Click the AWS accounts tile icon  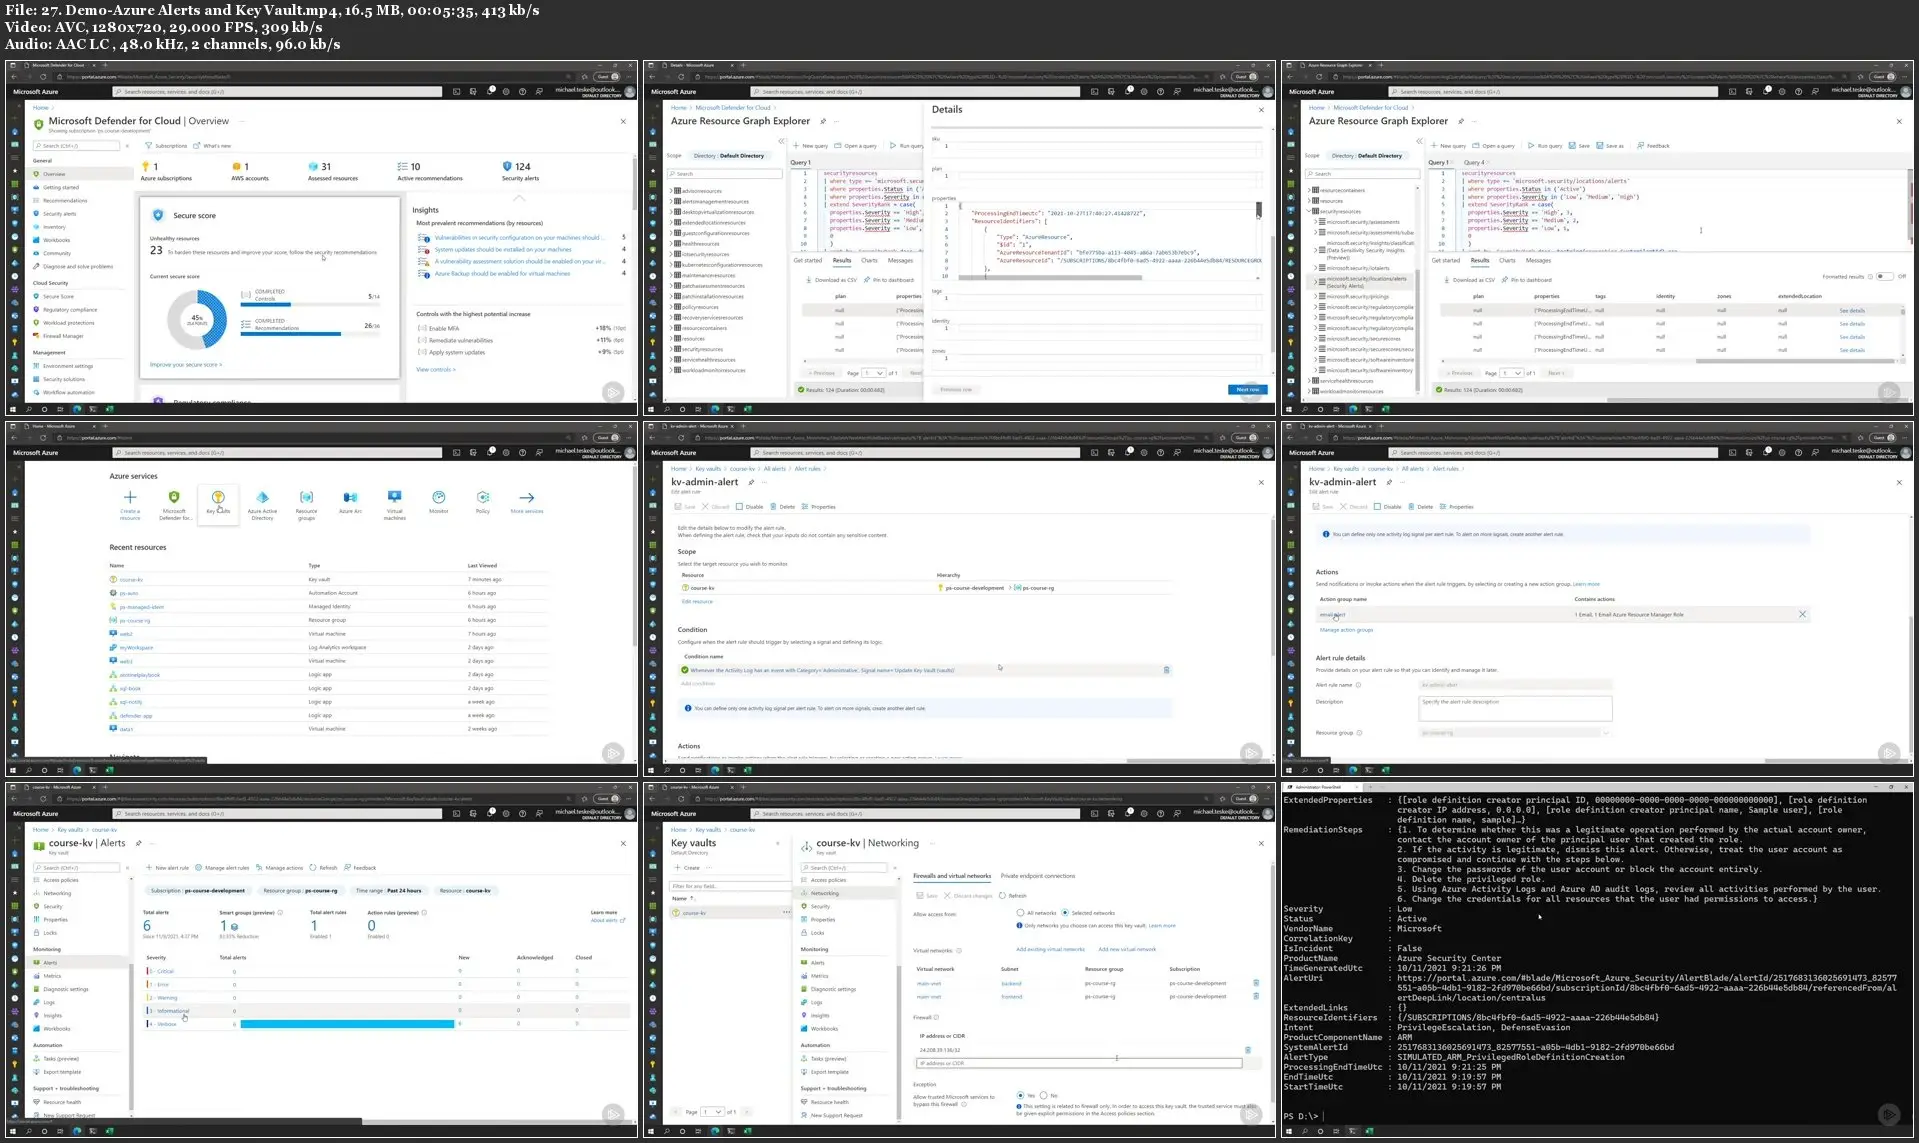click(236, 167)
